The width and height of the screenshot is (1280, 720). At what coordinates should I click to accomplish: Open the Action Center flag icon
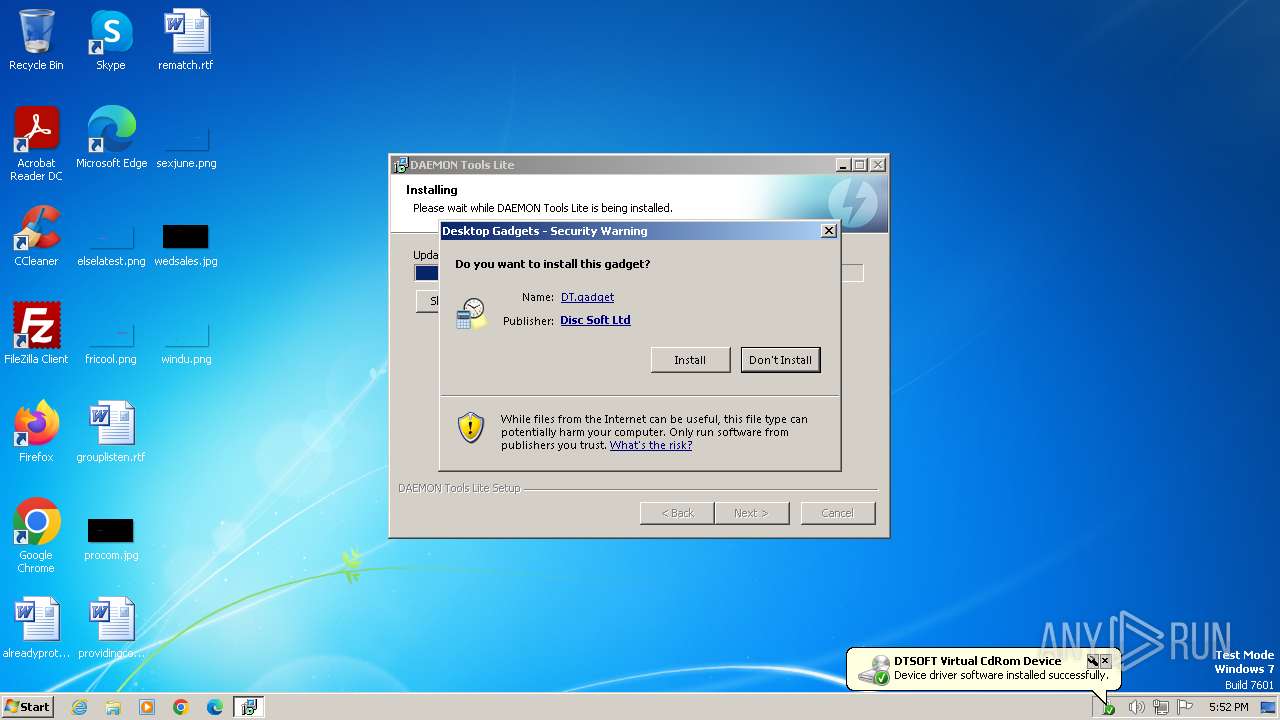[1185, 707]
